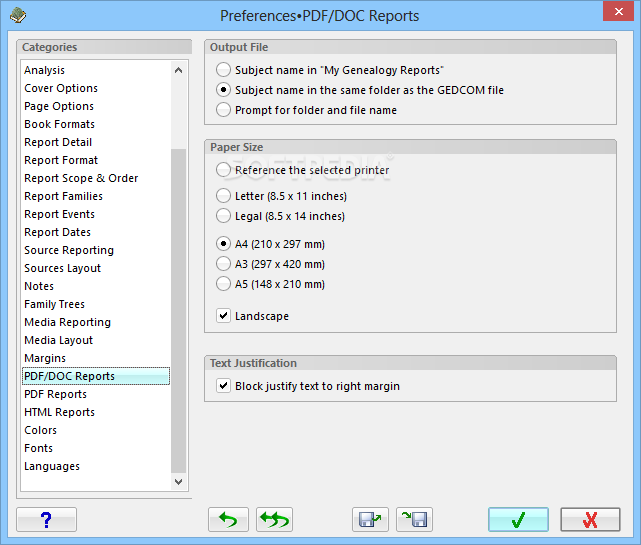Close the Preferences dialog window
The height and width of the screenshot is (545, 641).
coord(619,11)
